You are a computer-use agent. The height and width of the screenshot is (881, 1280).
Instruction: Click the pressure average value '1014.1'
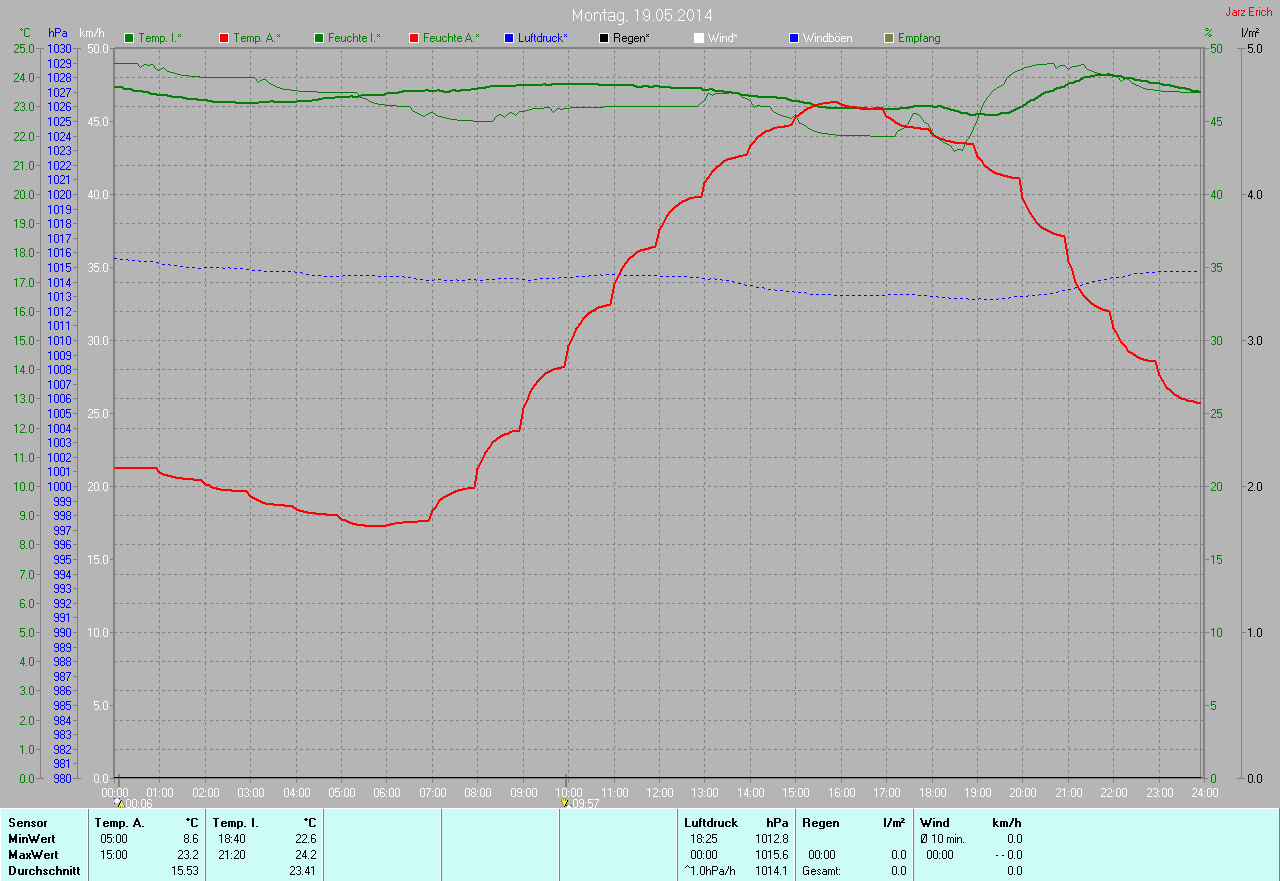772,871
